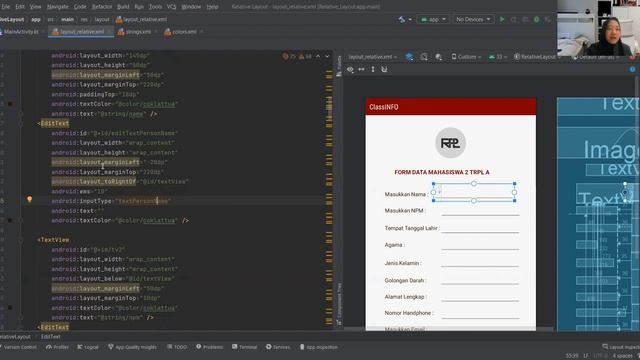Viewport: 640px width, 360px height.
Task: Open the Custom device dropdown
Action: click(x=466, y=57)
